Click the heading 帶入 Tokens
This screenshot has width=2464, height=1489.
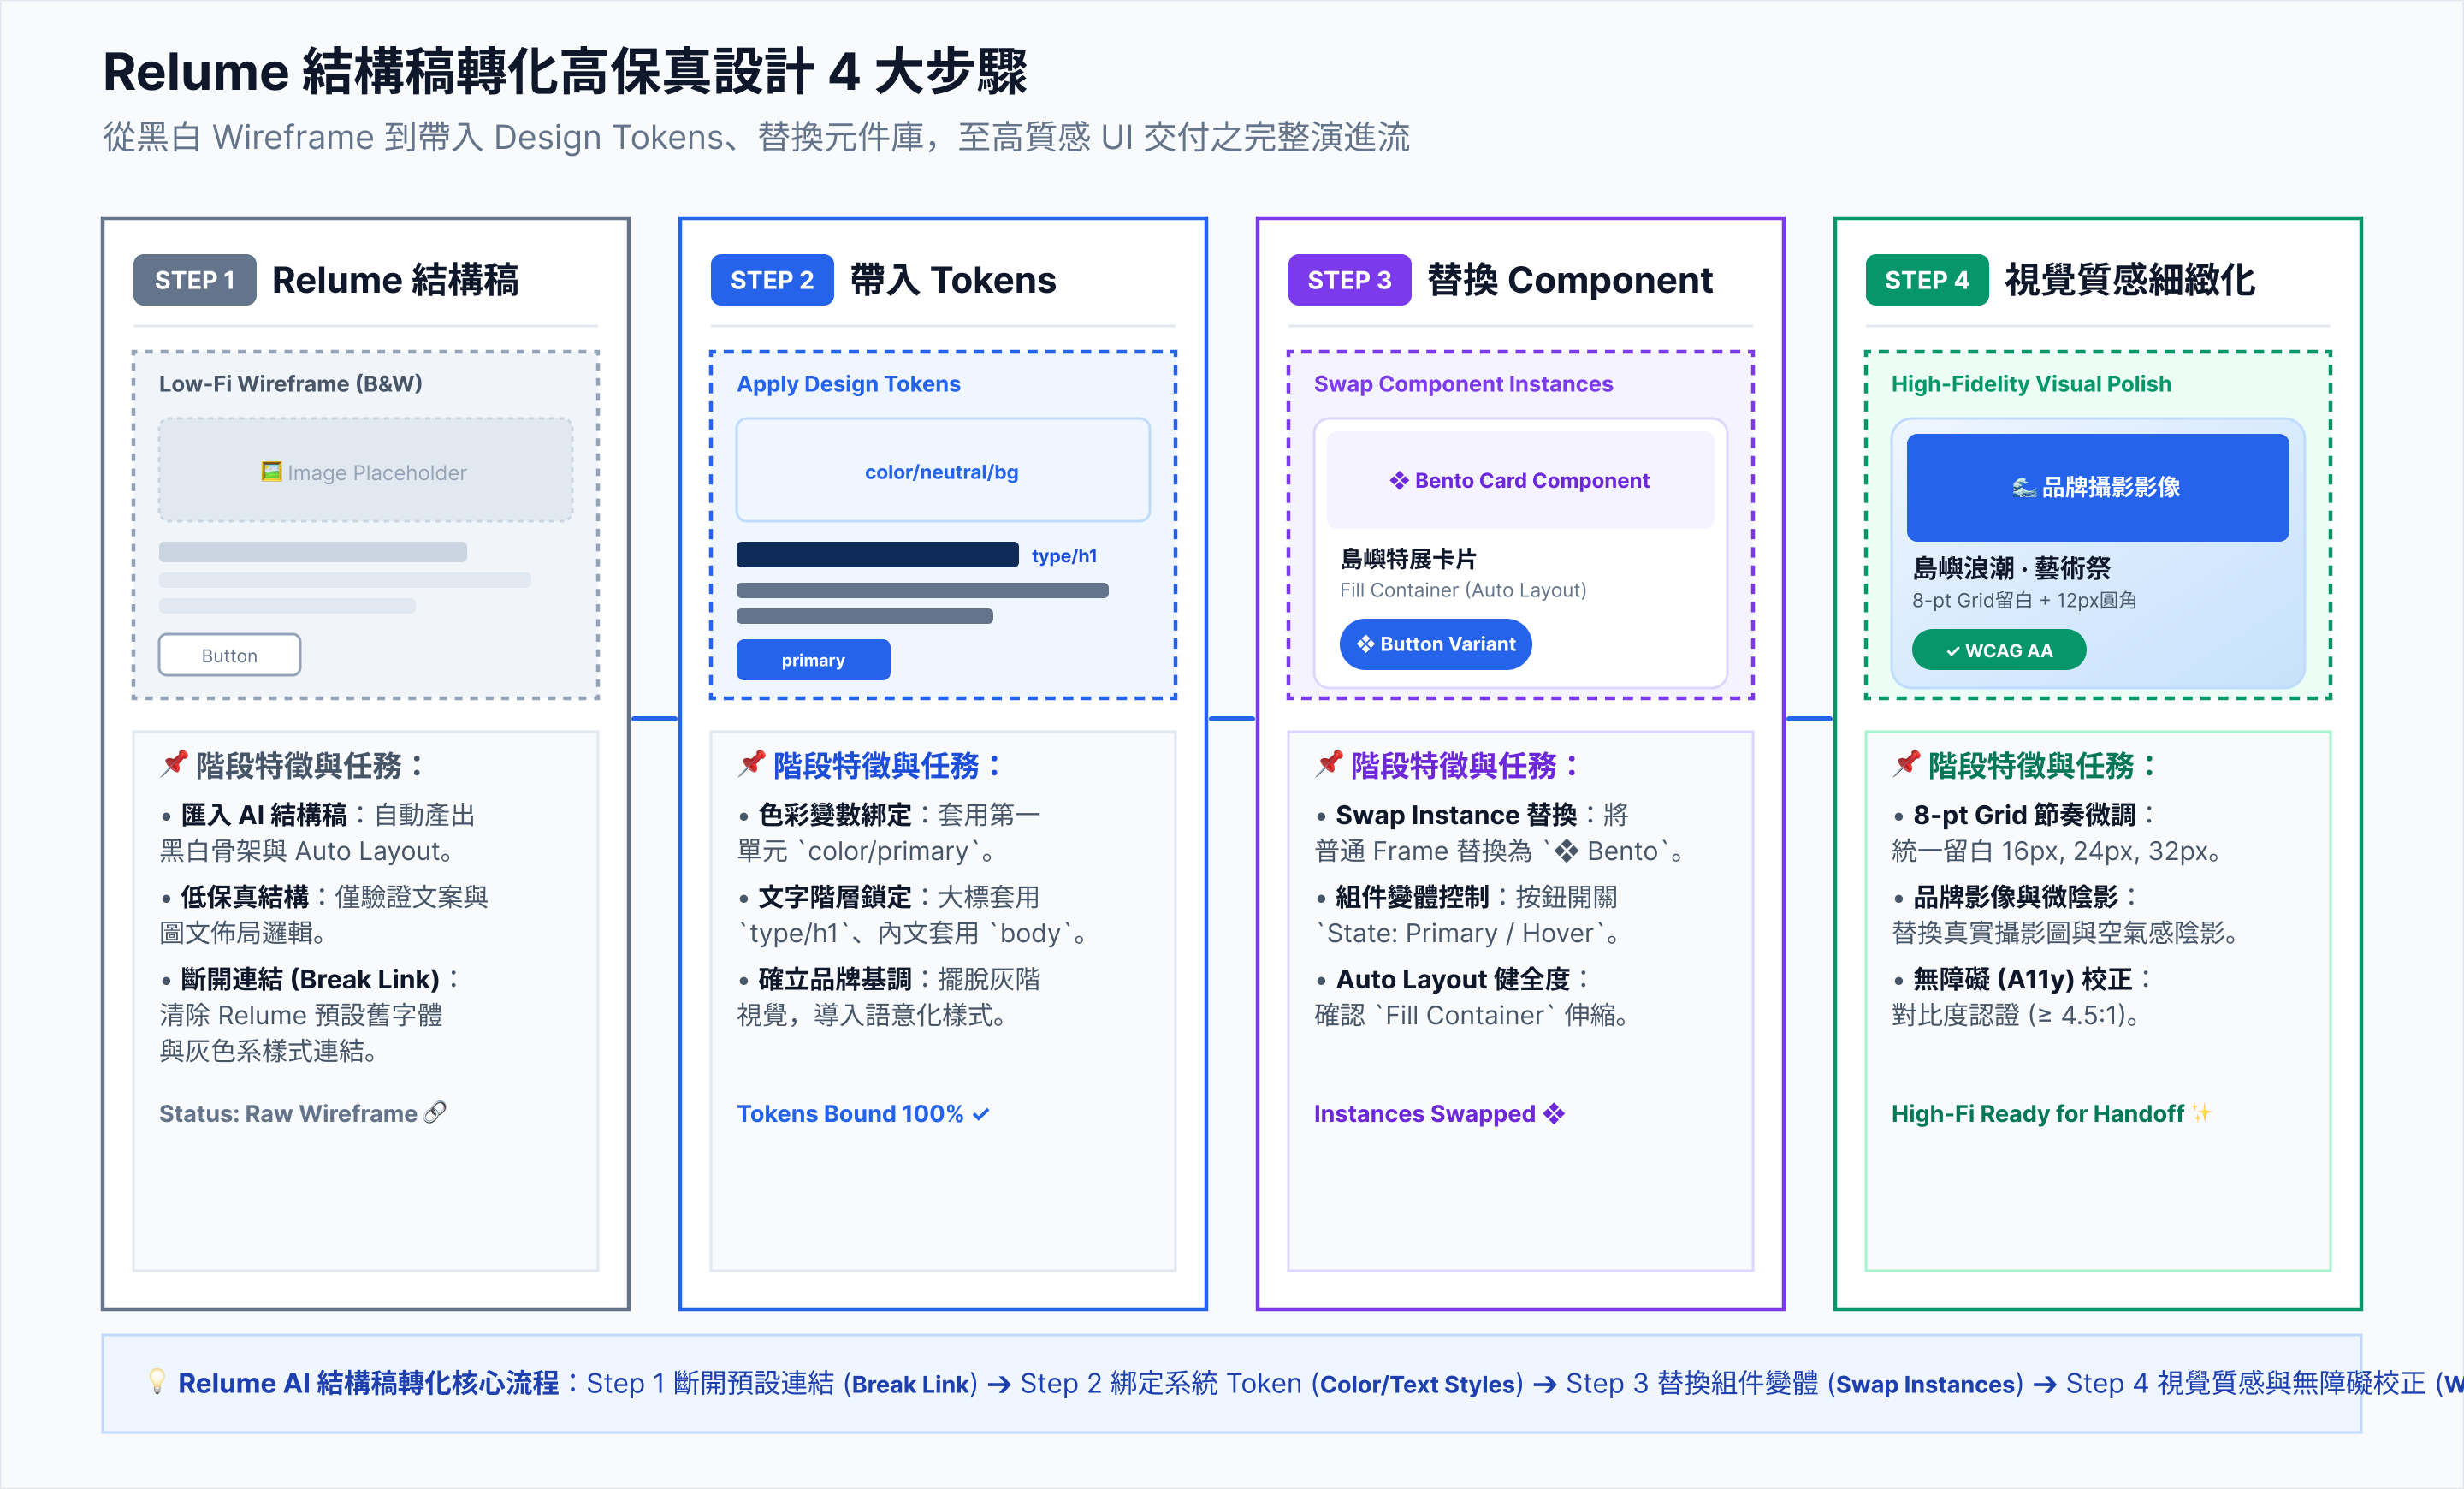click(953, 280)
